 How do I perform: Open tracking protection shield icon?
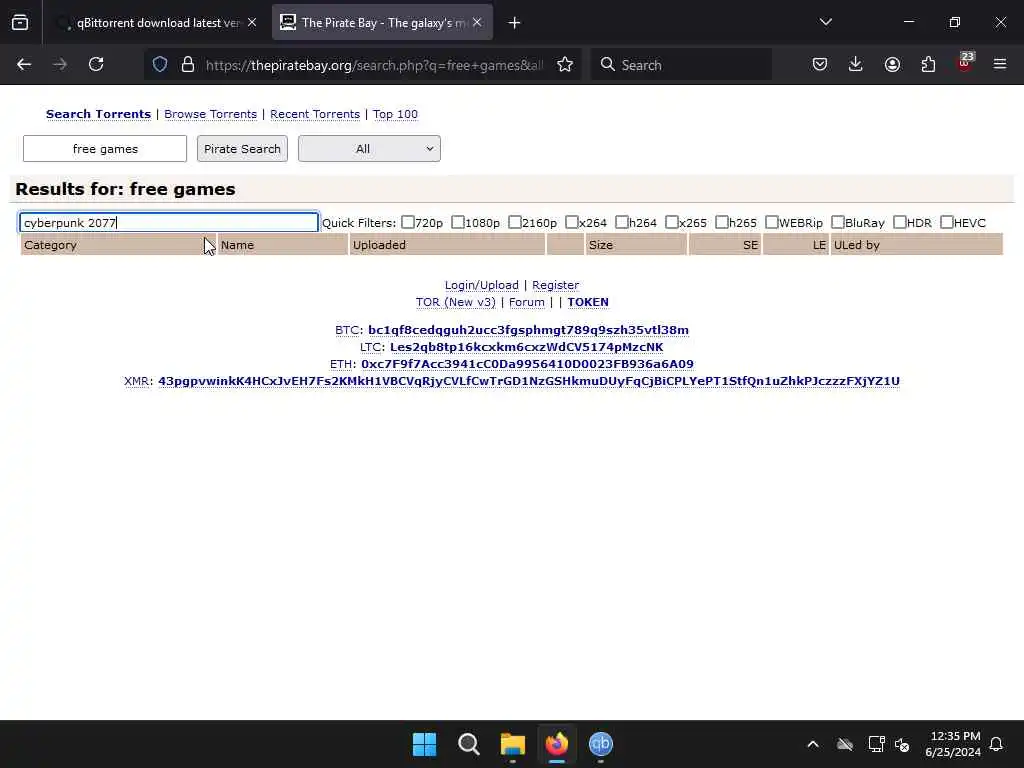pos(160,65)
